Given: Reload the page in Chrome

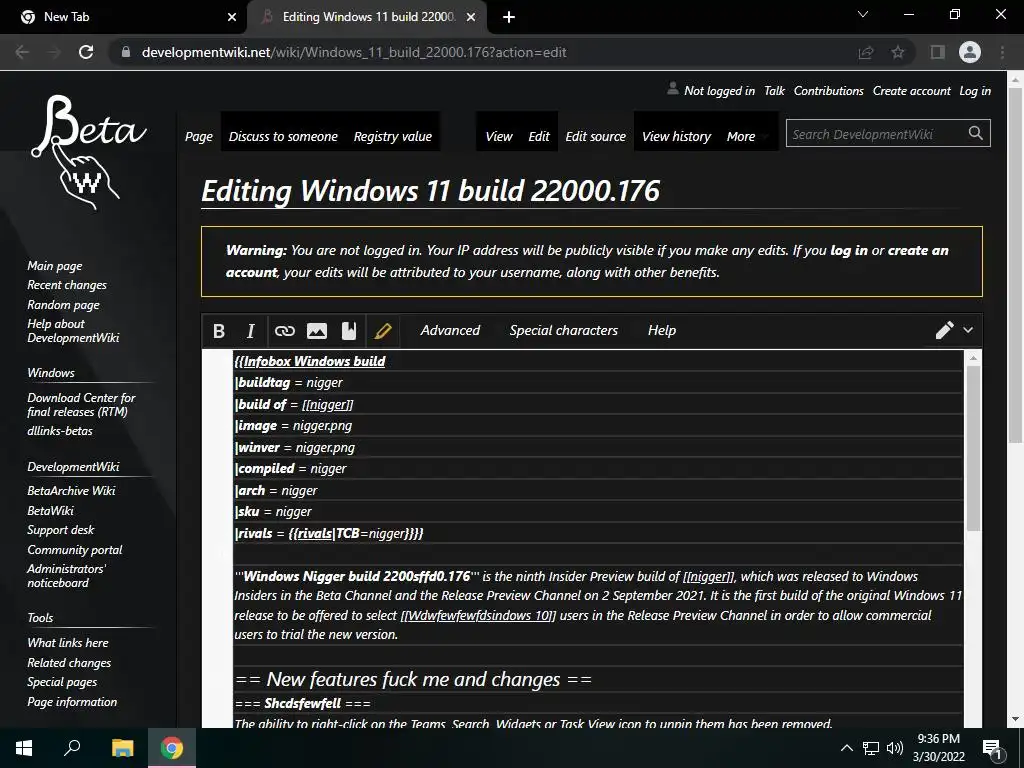Looking at the screenshot, I should (x=86, y=52).
